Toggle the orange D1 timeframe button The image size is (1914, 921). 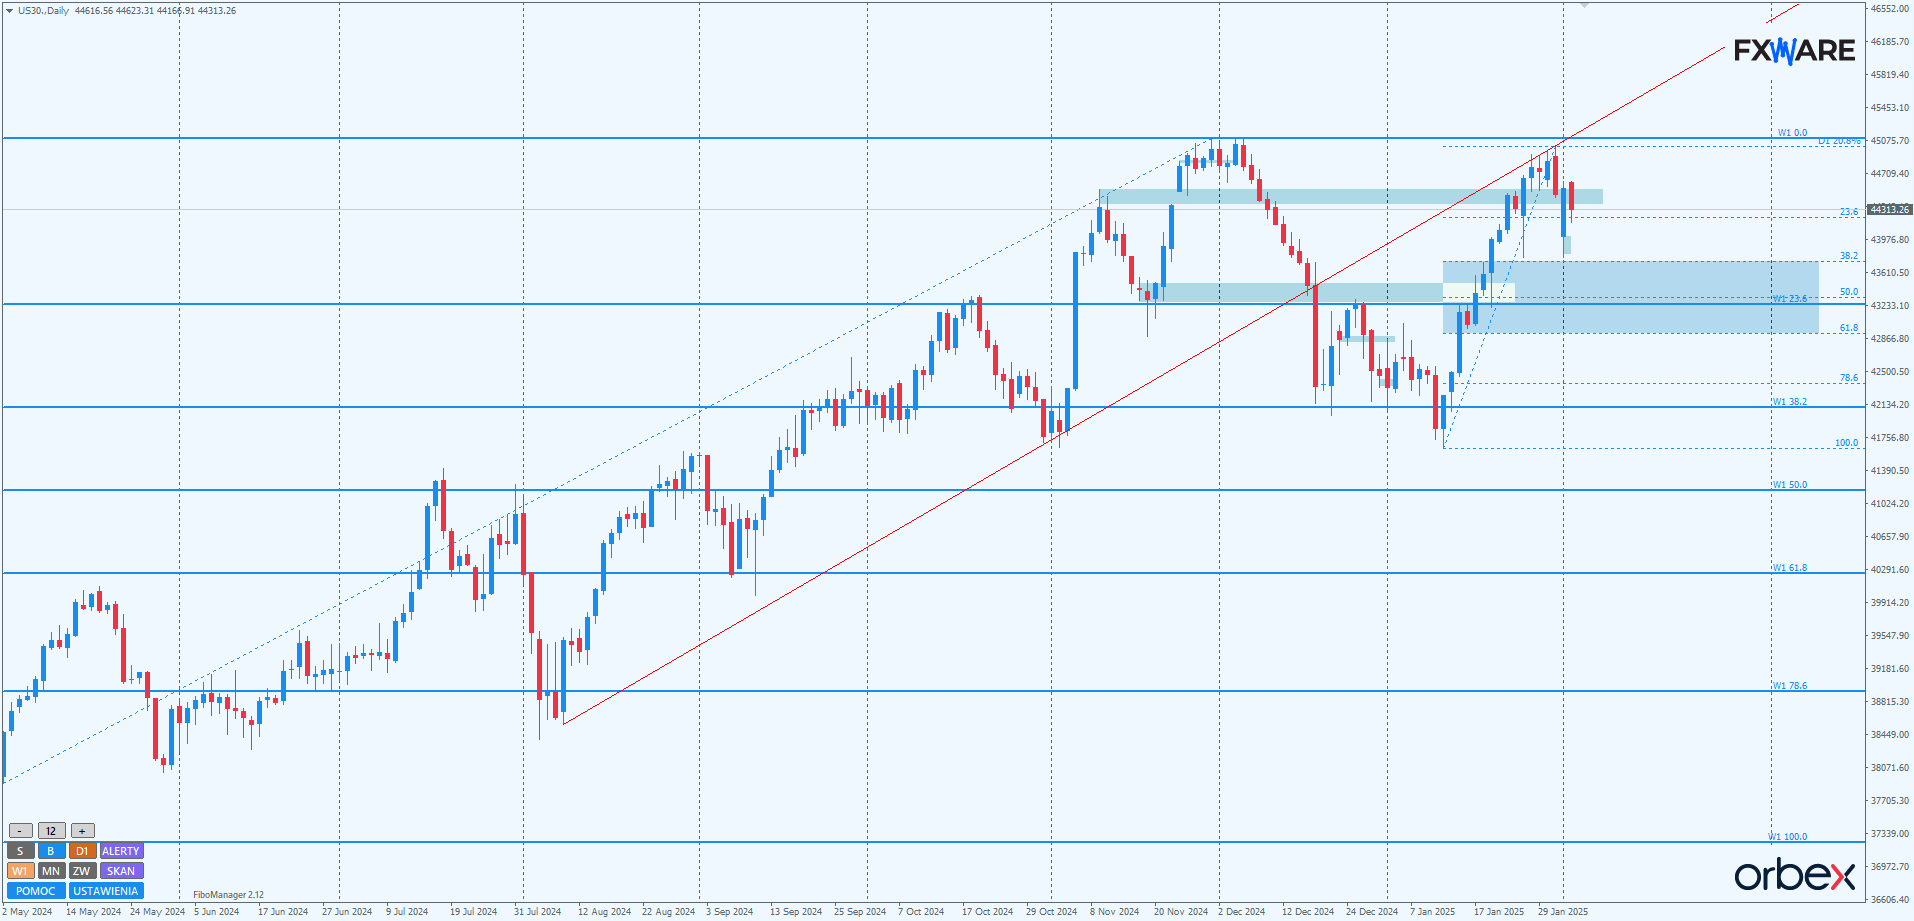pyautogui.click(x=82, y=851)
